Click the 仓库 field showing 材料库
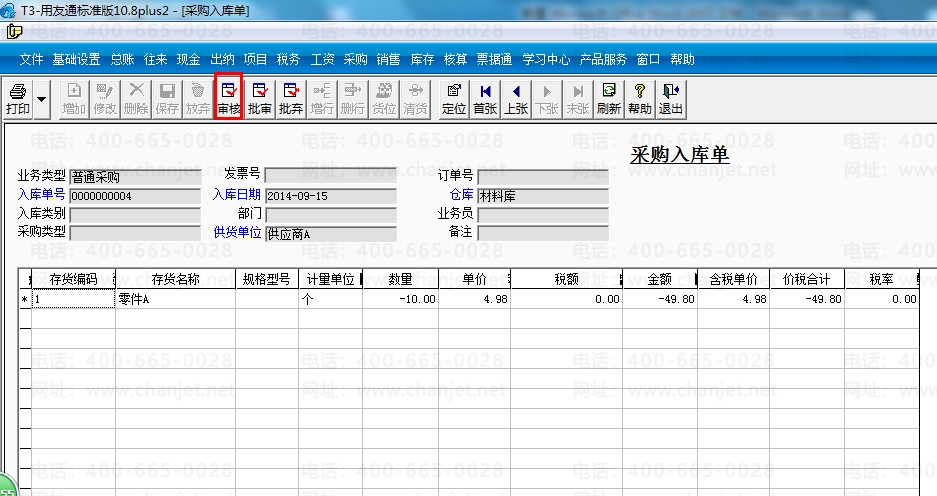The height and width of the screenshot is (496, 937). pyautogui.click(x=543, y=196)
